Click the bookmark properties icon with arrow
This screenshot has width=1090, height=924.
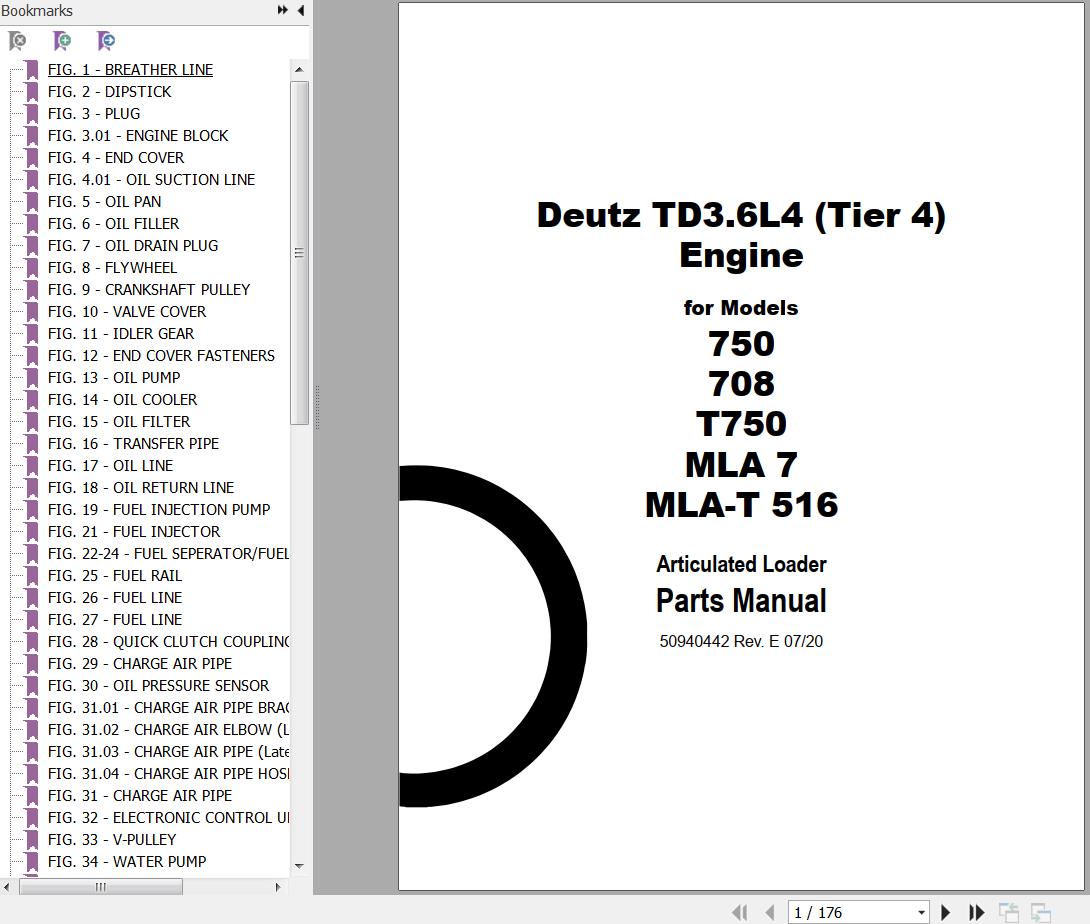(x=106, y=41)
